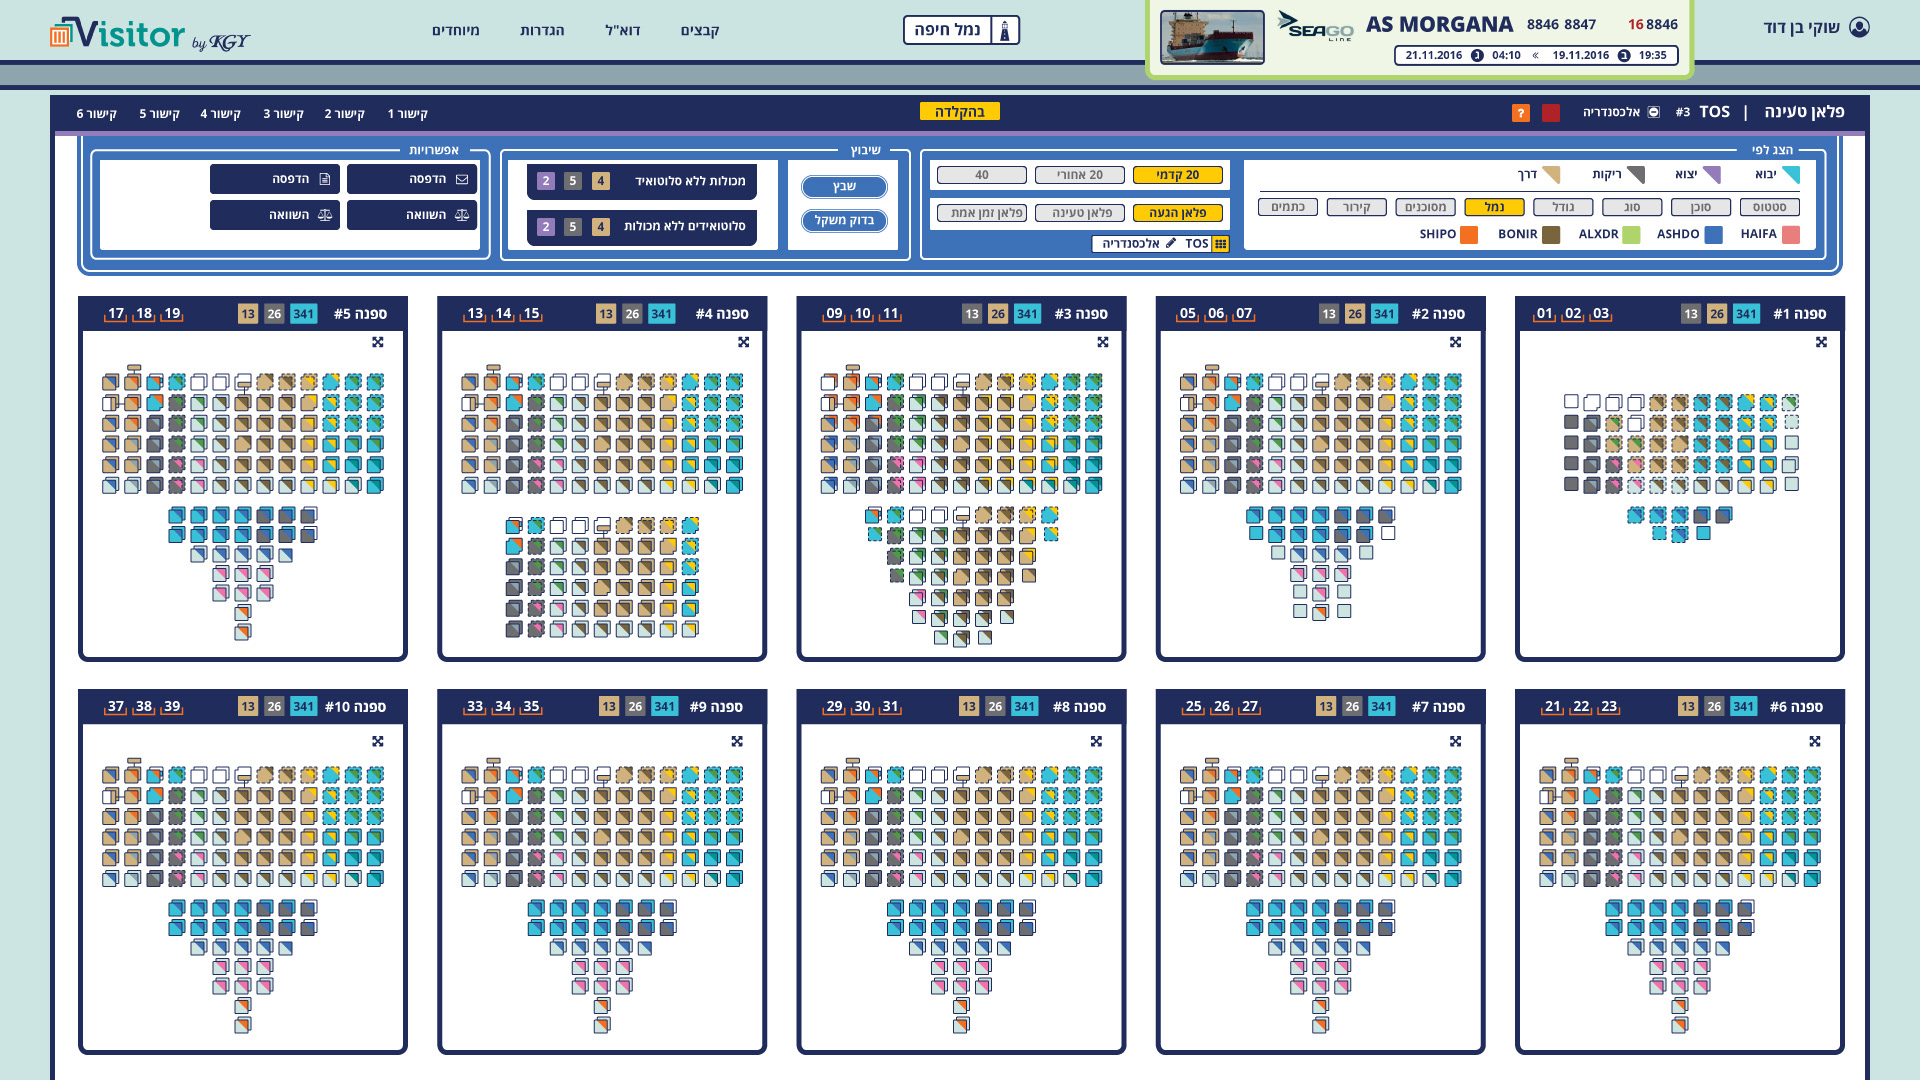Click the TOS grid icon beside אלכסנדריה
This screenshot has height=1080, width=1920.
[1220, 244]
